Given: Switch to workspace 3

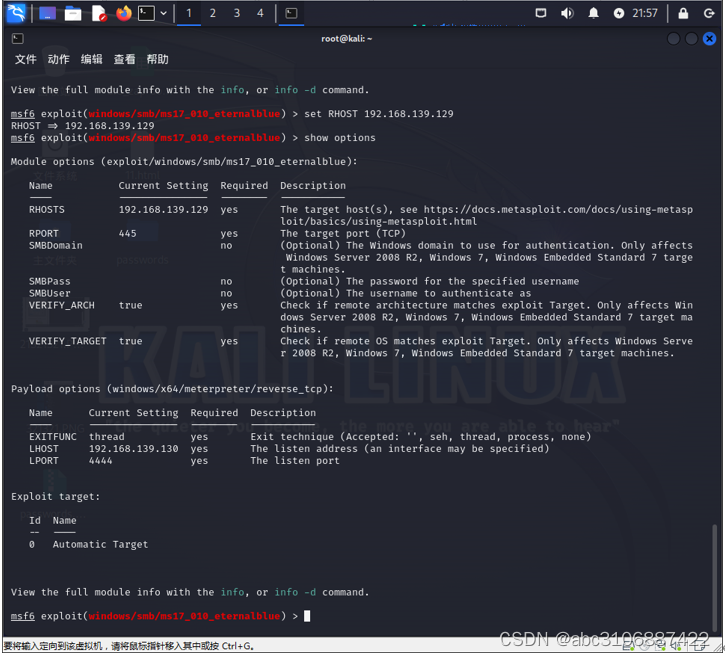Looking at the screenshot, I should (x=237, y=13).
